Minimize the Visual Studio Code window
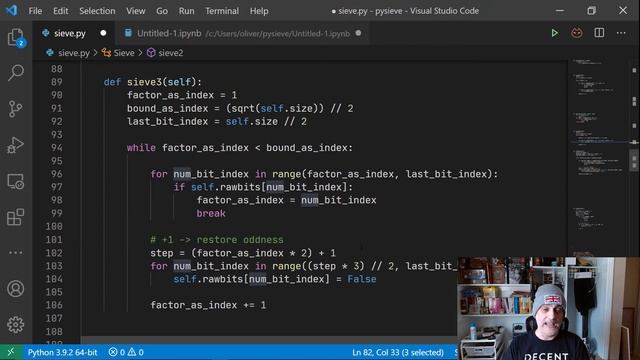 [x=560, y=11]
